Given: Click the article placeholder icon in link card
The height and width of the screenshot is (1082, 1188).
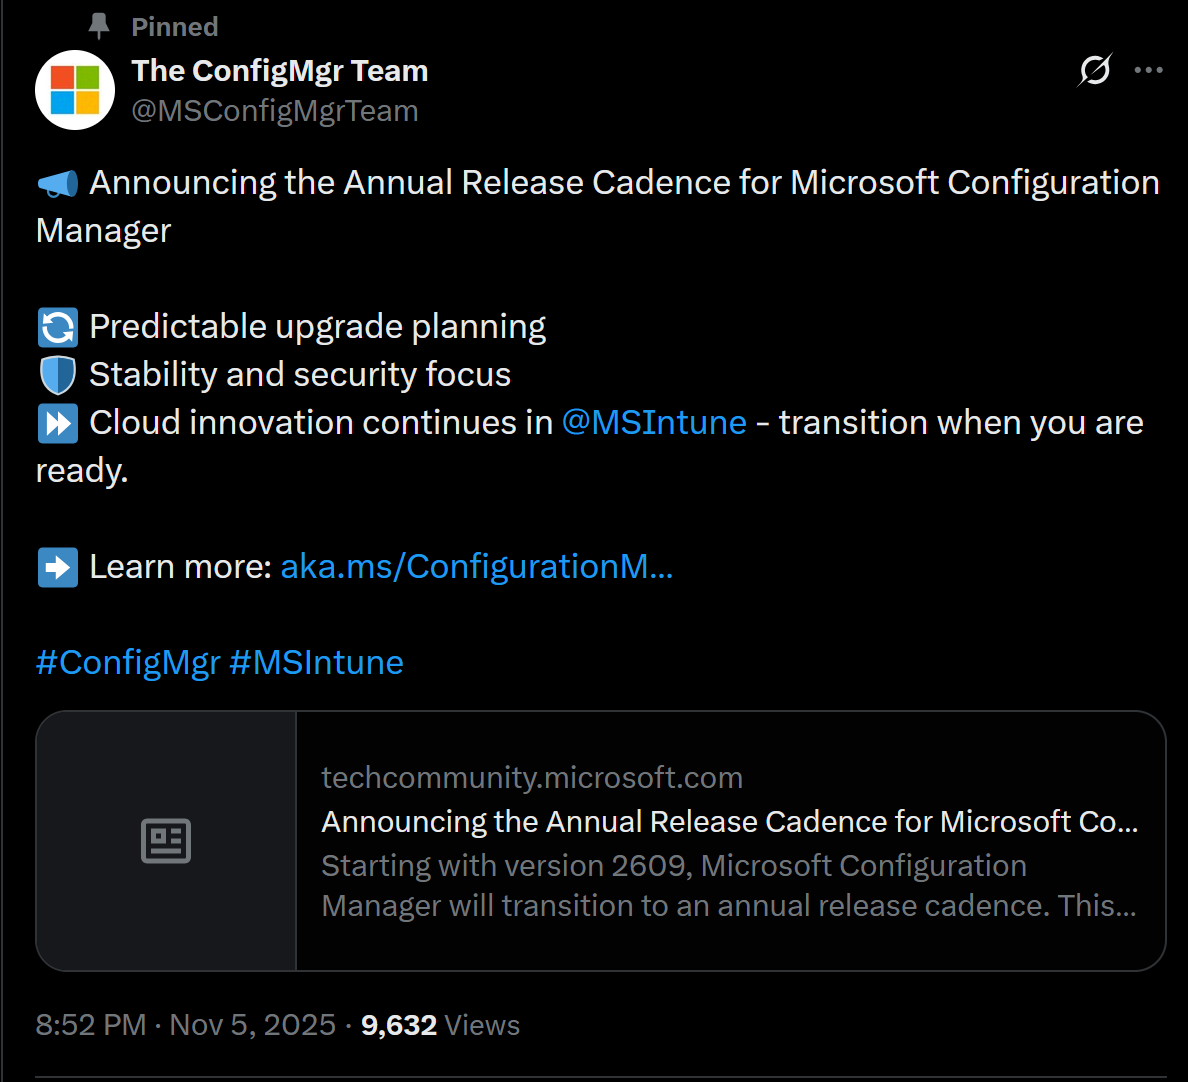Looking at the screenshot, I should (x=166, y=841).
